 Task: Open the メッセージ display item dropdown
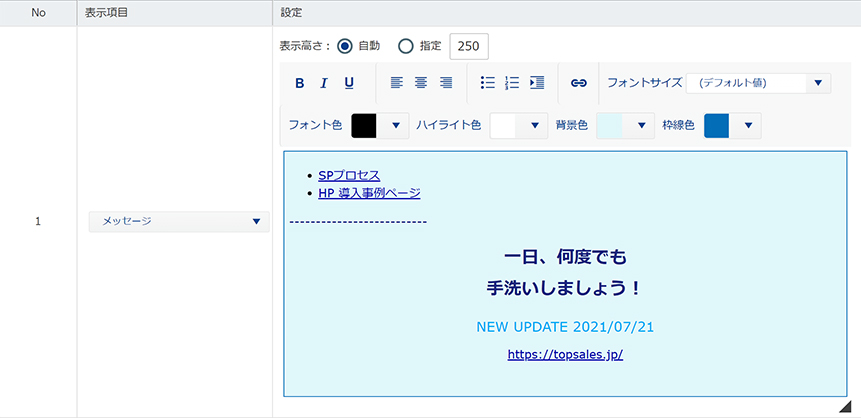(x=179, y=221)
